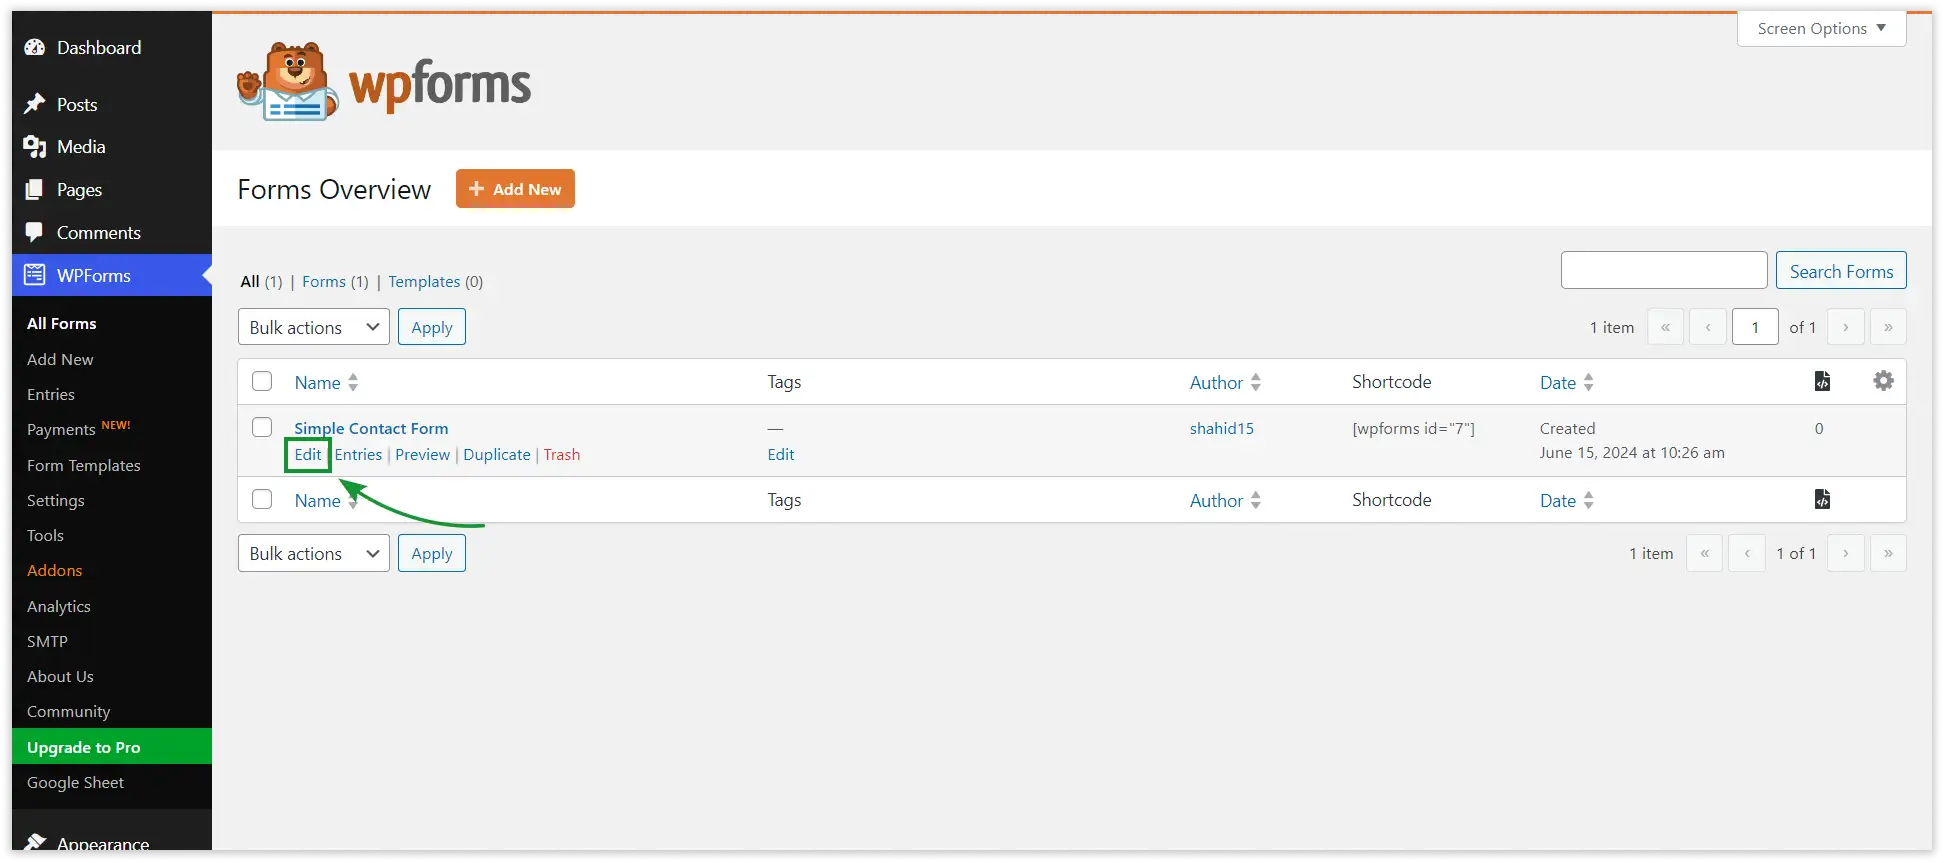Open the Simple Contact Form title link
Viewport: 1944px width, 863px height.
coord(371,428)
